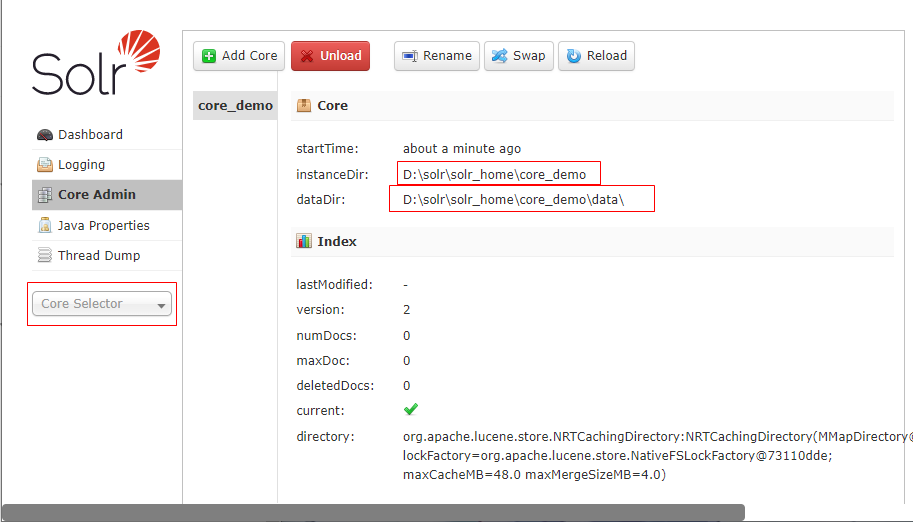Swap the core with another
This screenshot has width=913, height=522.
[519, 56]
